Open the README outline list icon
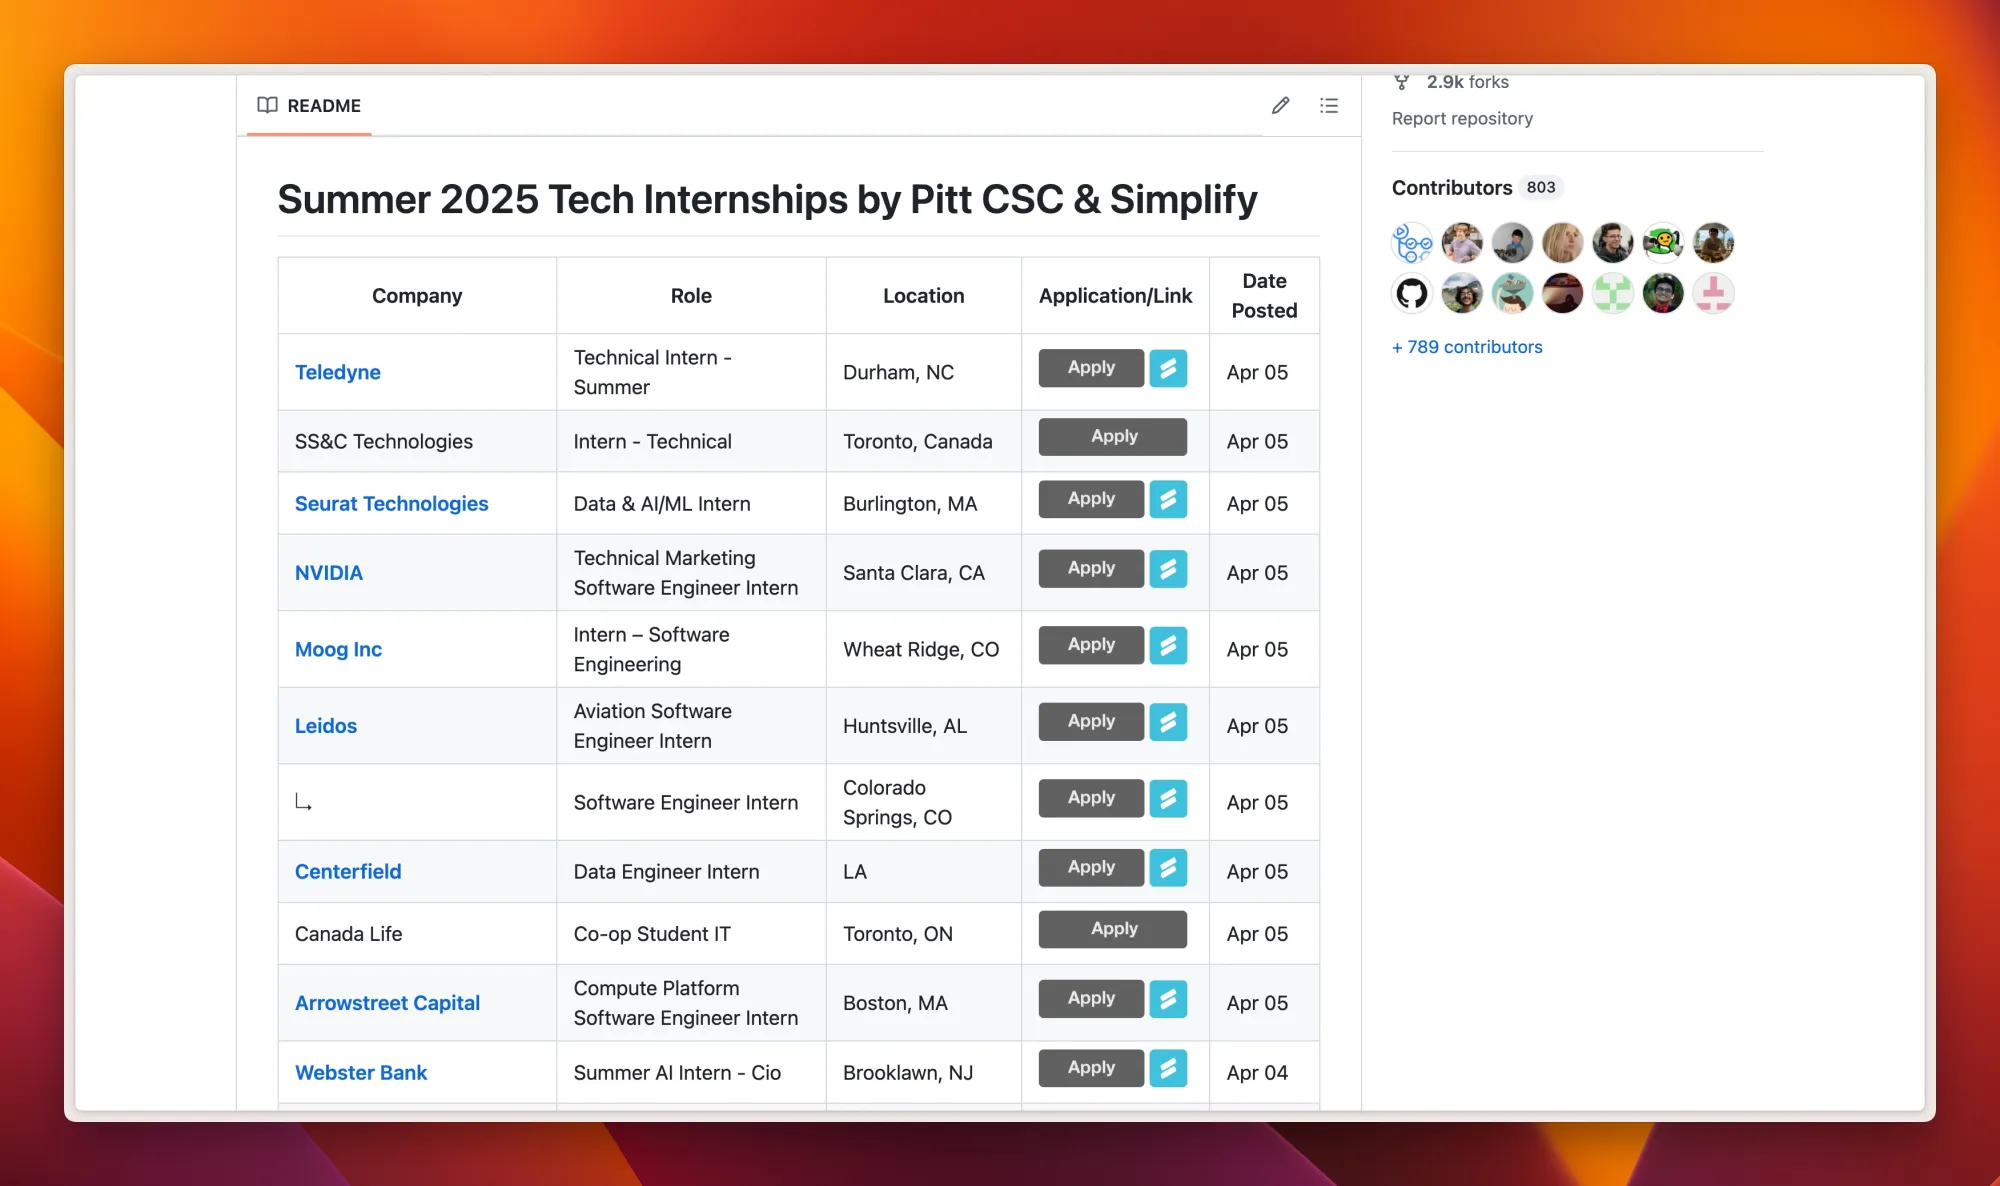The width and height of the screenshot is (2000, 1186). tap(1328, 106)
